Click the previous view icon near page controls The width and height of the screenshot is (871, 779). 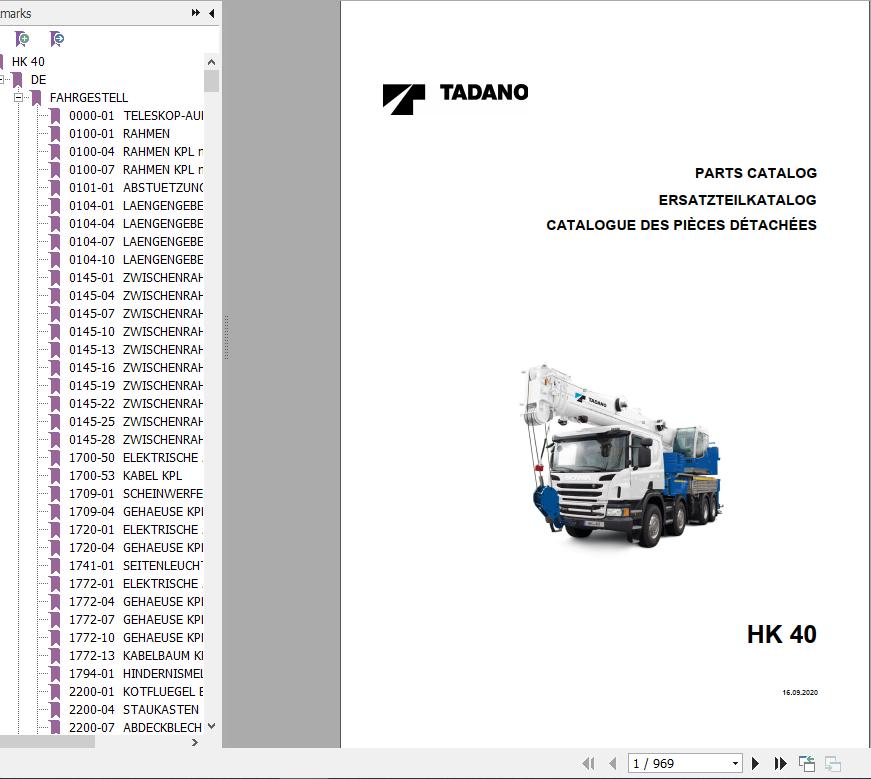click(x=806, y=762)
